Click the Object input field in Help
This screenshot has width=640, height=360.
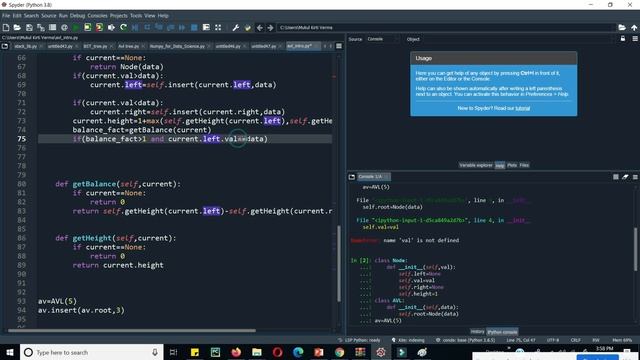pyautogui.click(x=518, y=39)
